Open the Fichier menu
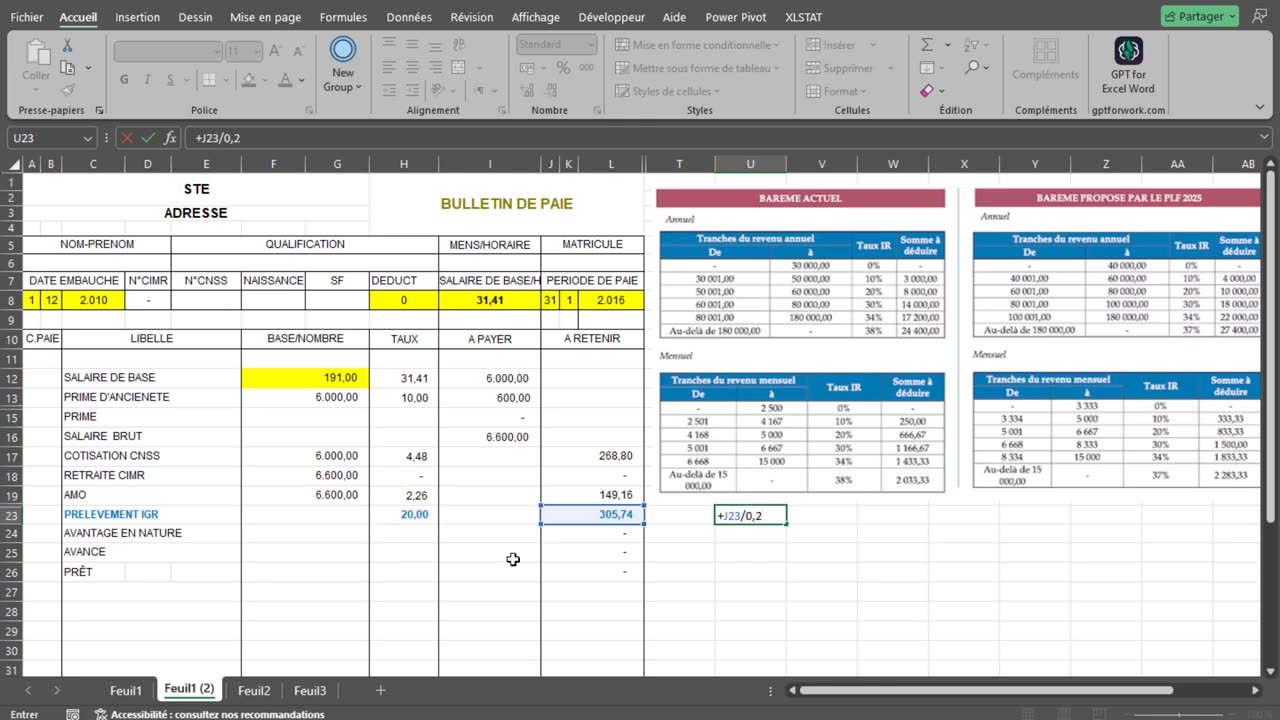This screenshot has width=1280, height=720. (x=27, y=17)
